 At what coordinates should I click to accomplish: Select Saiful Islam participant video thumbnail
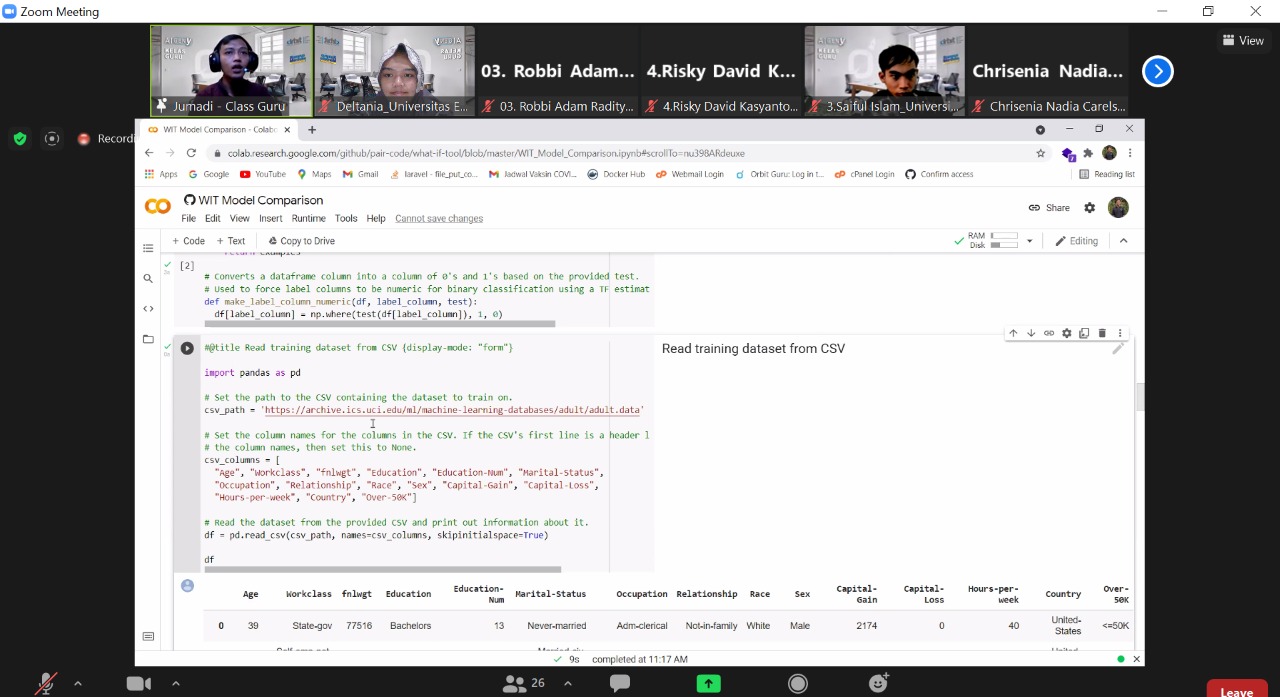(x=885, y=71)
